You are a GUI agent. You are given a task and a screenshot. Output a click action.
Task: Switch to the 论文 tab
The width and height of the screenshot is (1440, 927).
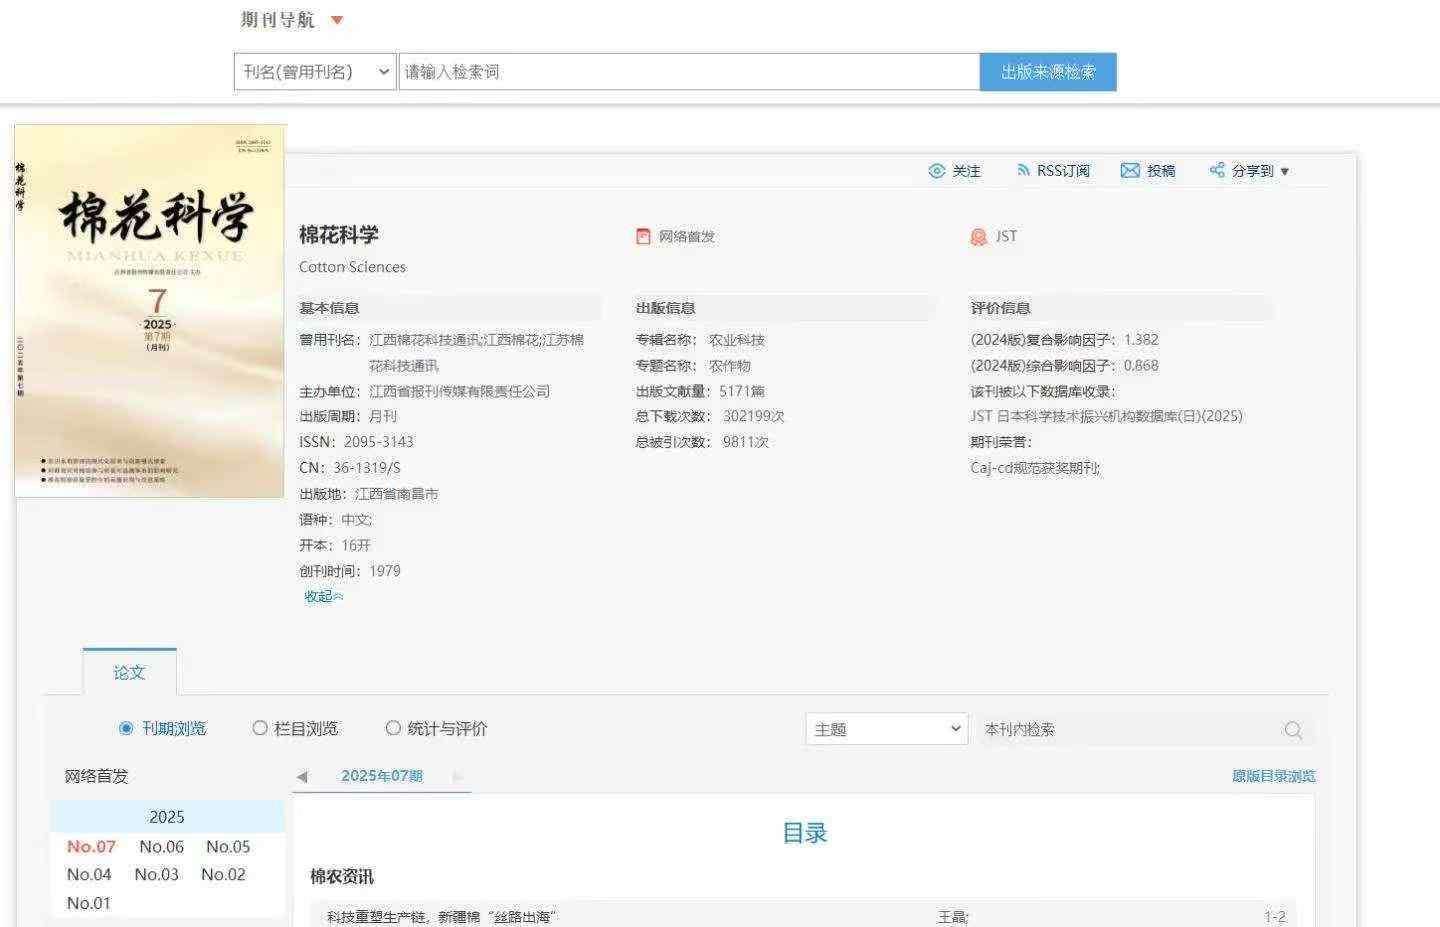tap(129, 672)
